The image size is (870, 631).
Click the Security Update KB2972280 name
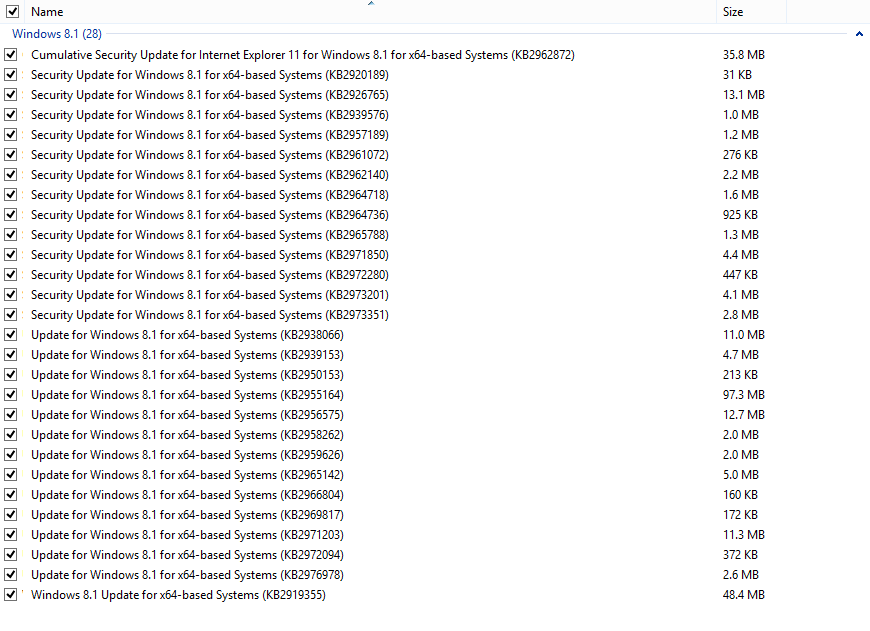209,275
